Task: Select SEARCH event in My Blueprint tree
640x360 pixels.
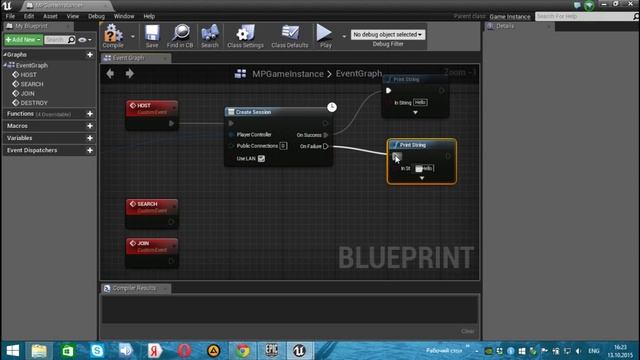Action: click(31, 84)
